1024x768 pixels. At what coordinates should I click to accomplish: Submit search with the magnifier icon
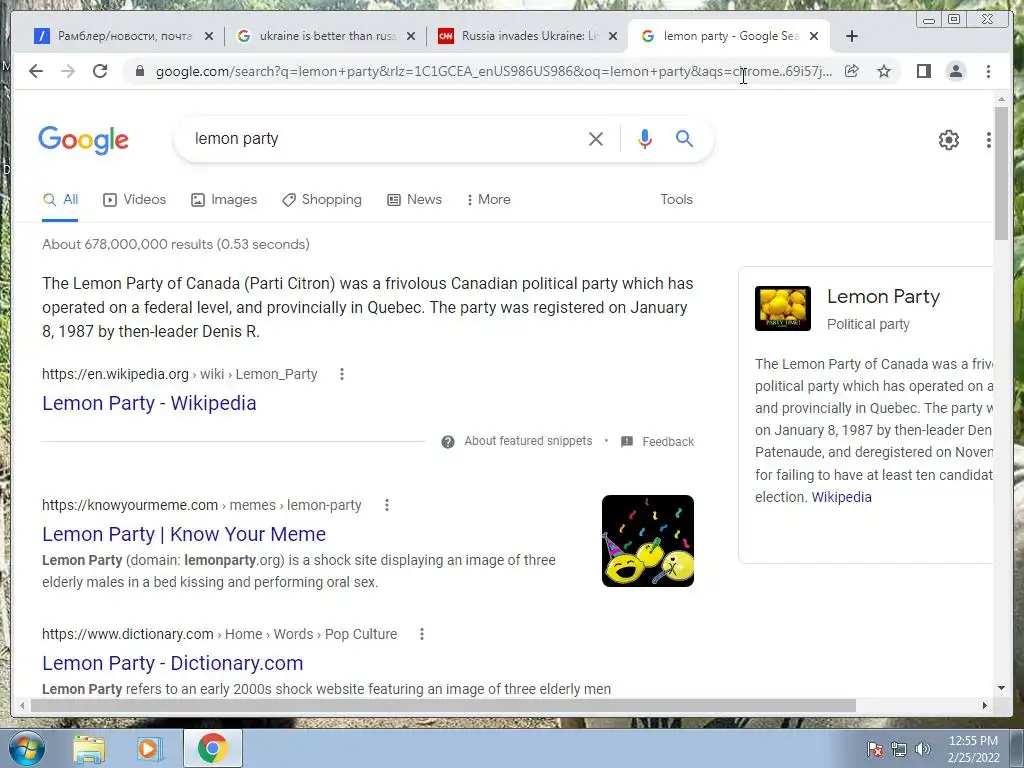[x=684, y=138]
